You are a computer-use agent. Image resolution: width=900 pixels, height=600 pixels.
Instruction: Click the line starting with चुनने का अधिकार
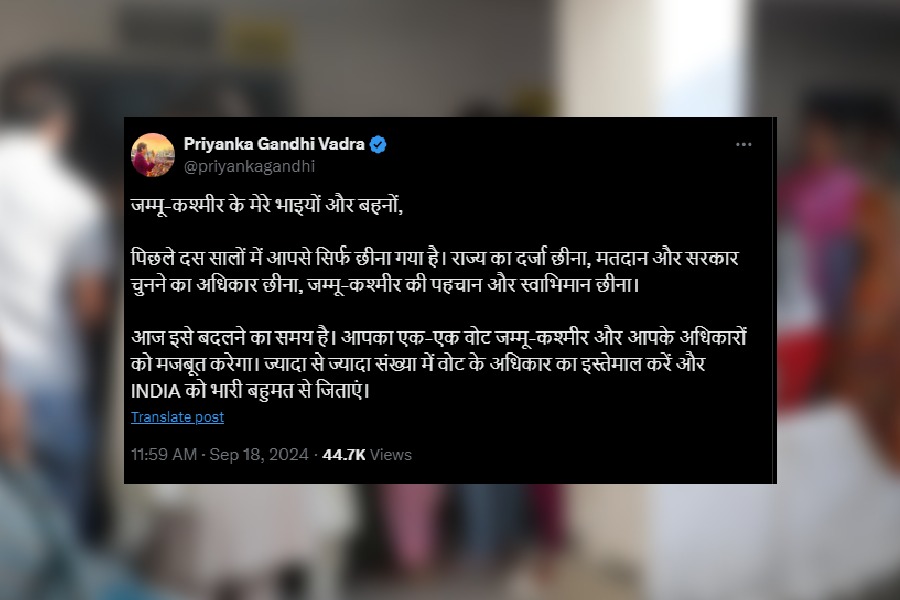pos(385,285)
